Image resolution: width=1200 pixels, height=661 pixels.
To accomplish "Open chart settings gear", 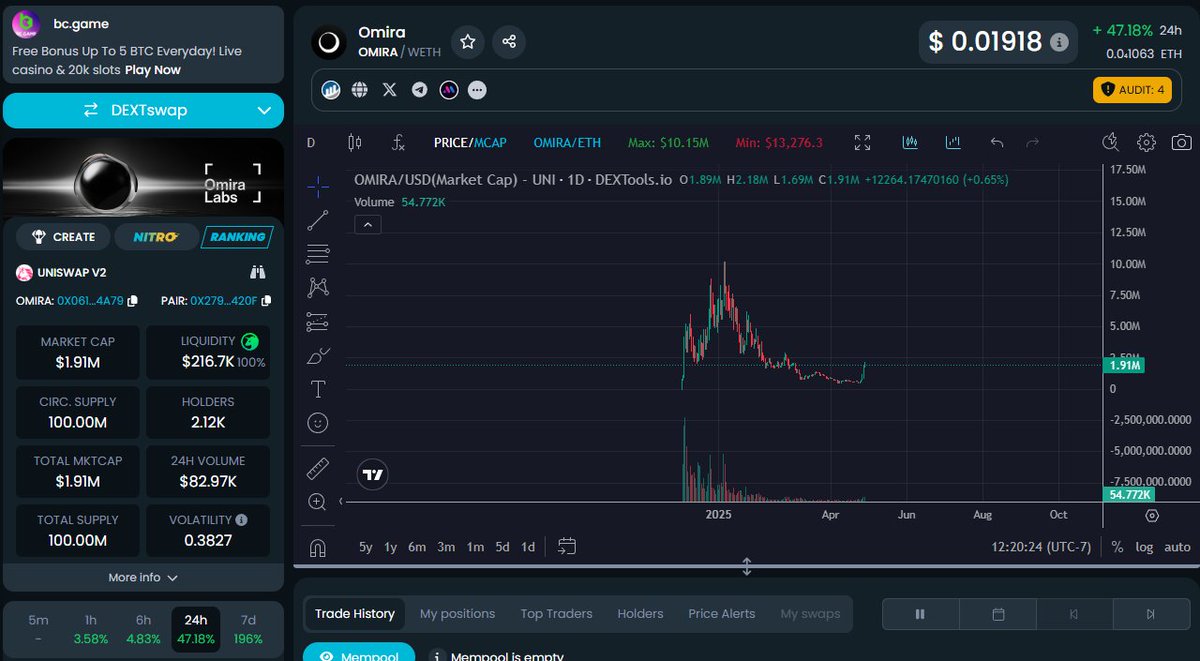I will 1146,143.
